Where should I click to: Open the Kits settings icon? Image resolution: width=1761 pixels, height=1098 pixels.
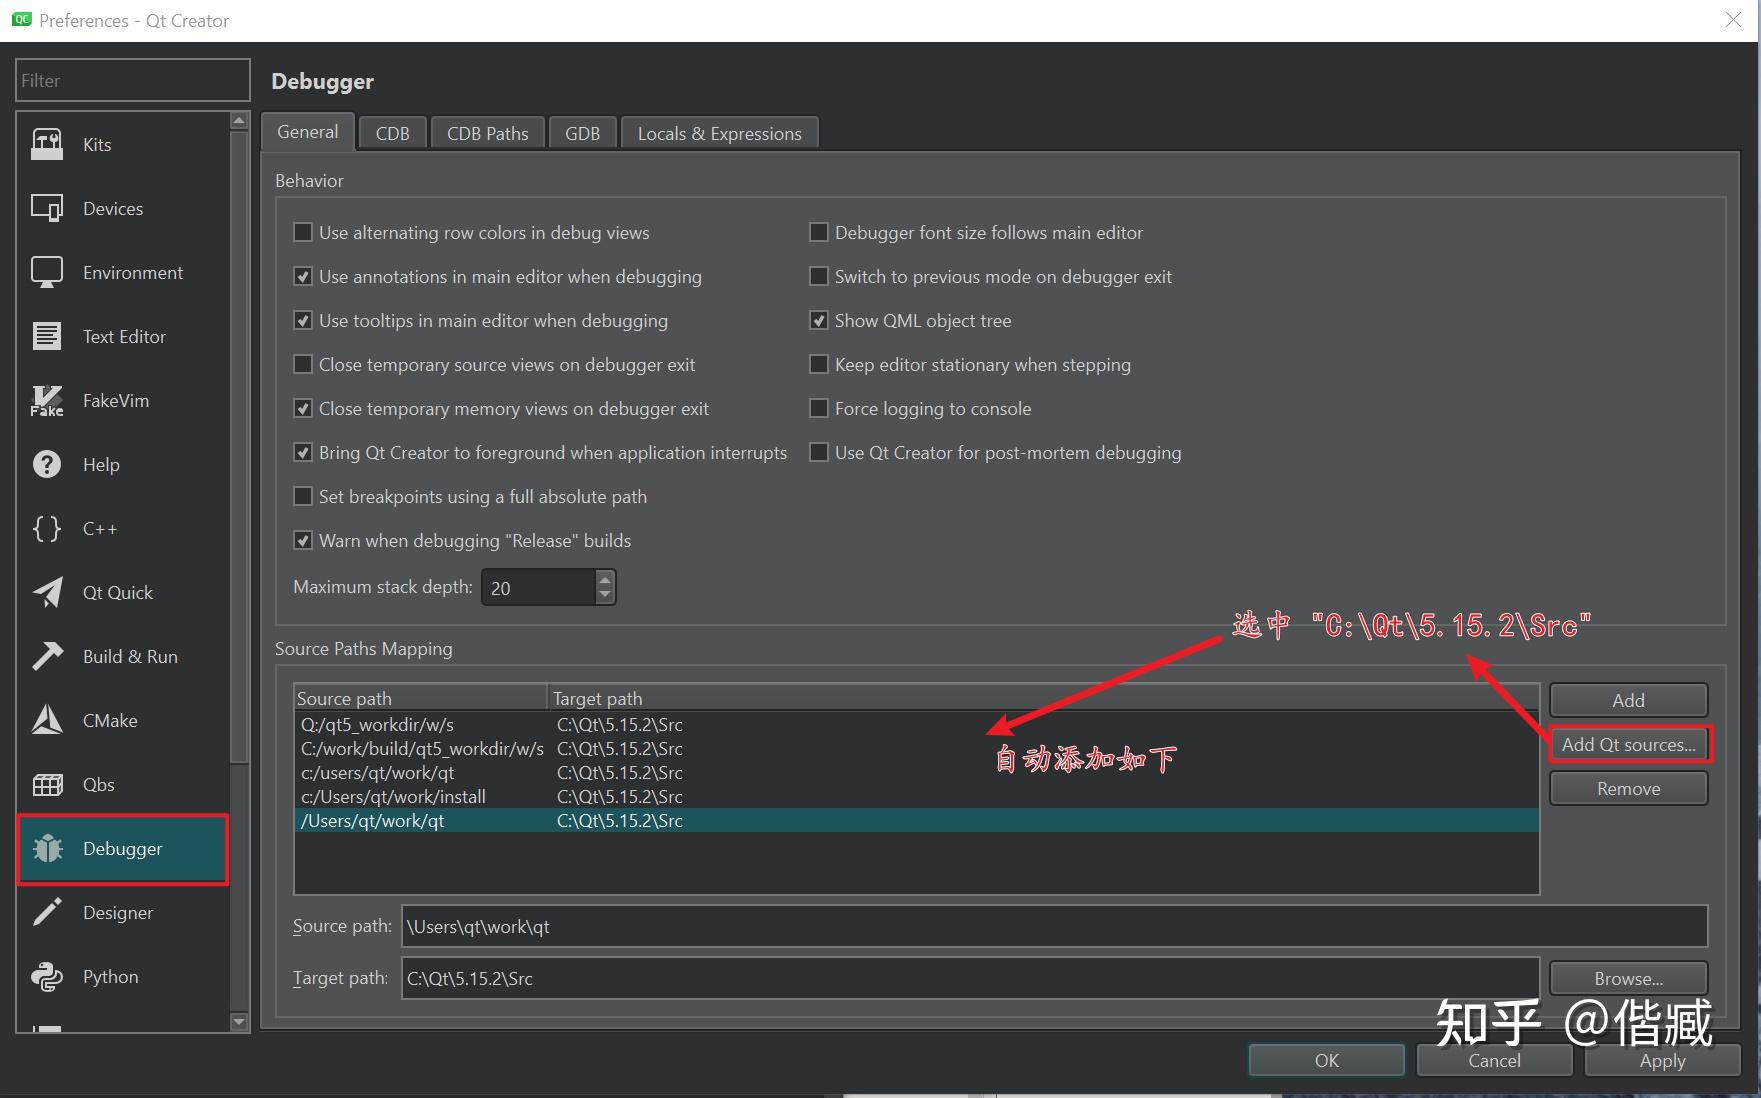(x=47, y=145)
